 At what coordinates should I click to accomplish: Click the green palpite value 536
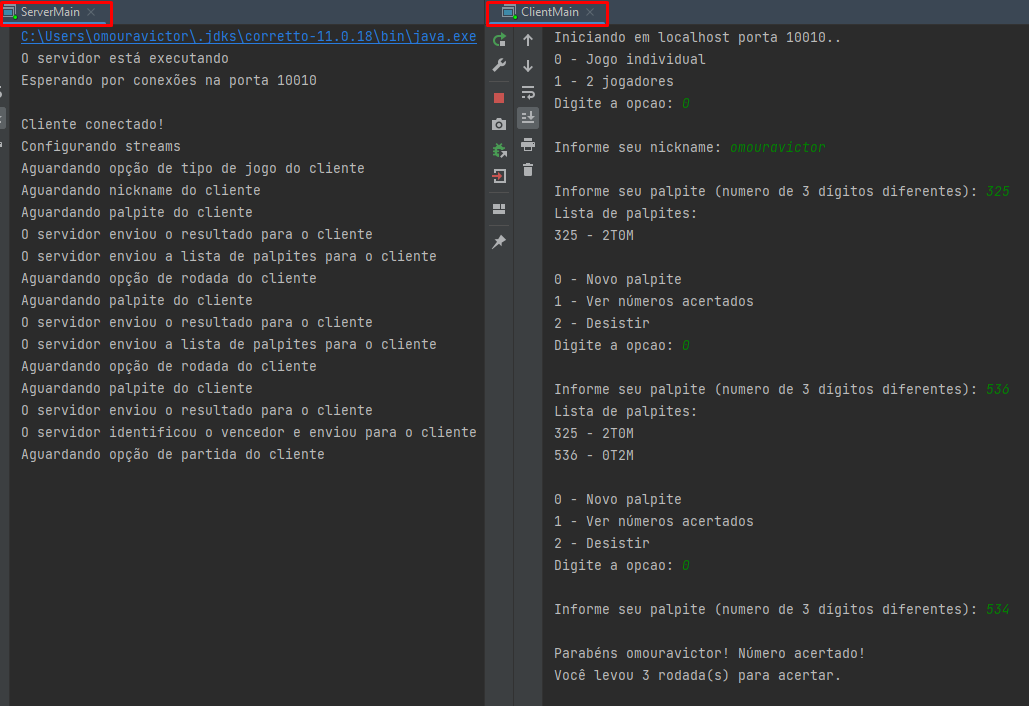point(998,389)
